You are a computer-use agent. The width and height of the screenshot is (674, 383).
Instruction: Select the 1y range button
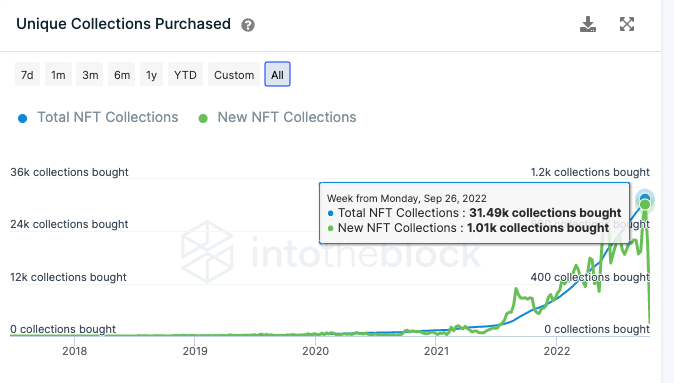pos(151,74)
